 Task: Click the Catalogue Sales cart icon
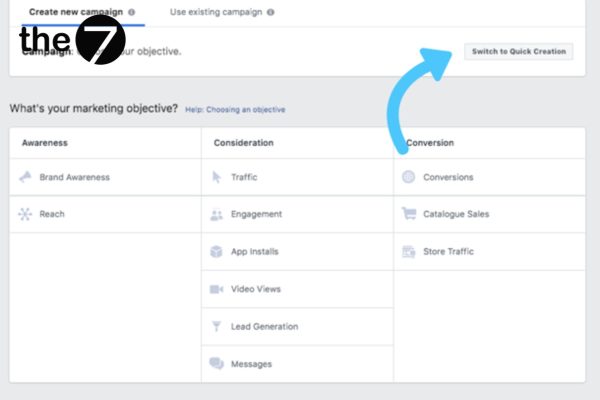[408, 214]
